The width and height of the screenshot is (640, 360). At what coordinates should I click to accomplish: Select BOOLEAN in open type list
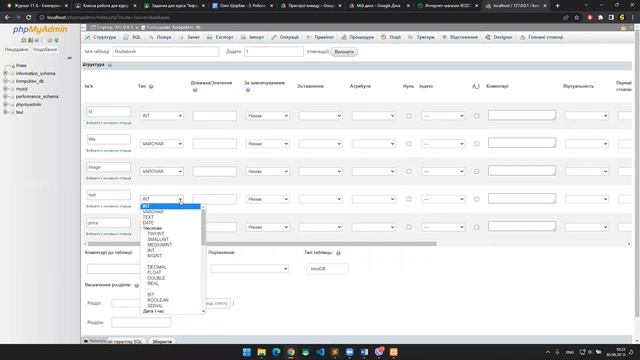158,300
